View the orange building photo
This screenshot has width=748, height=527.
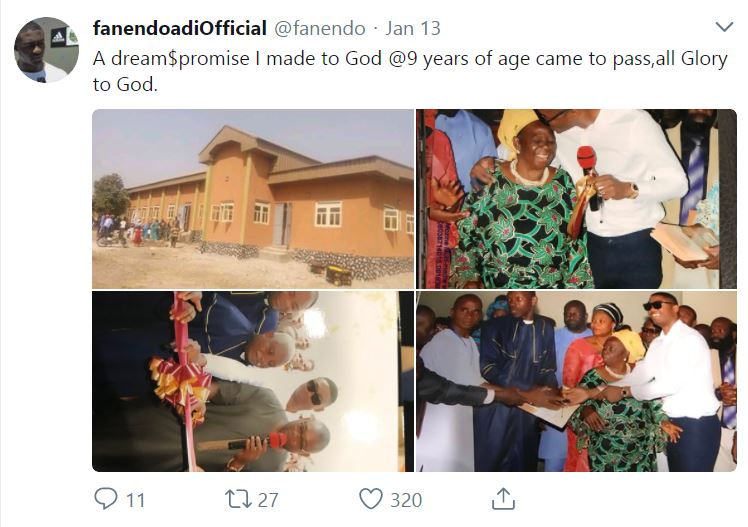click(253, 199)
